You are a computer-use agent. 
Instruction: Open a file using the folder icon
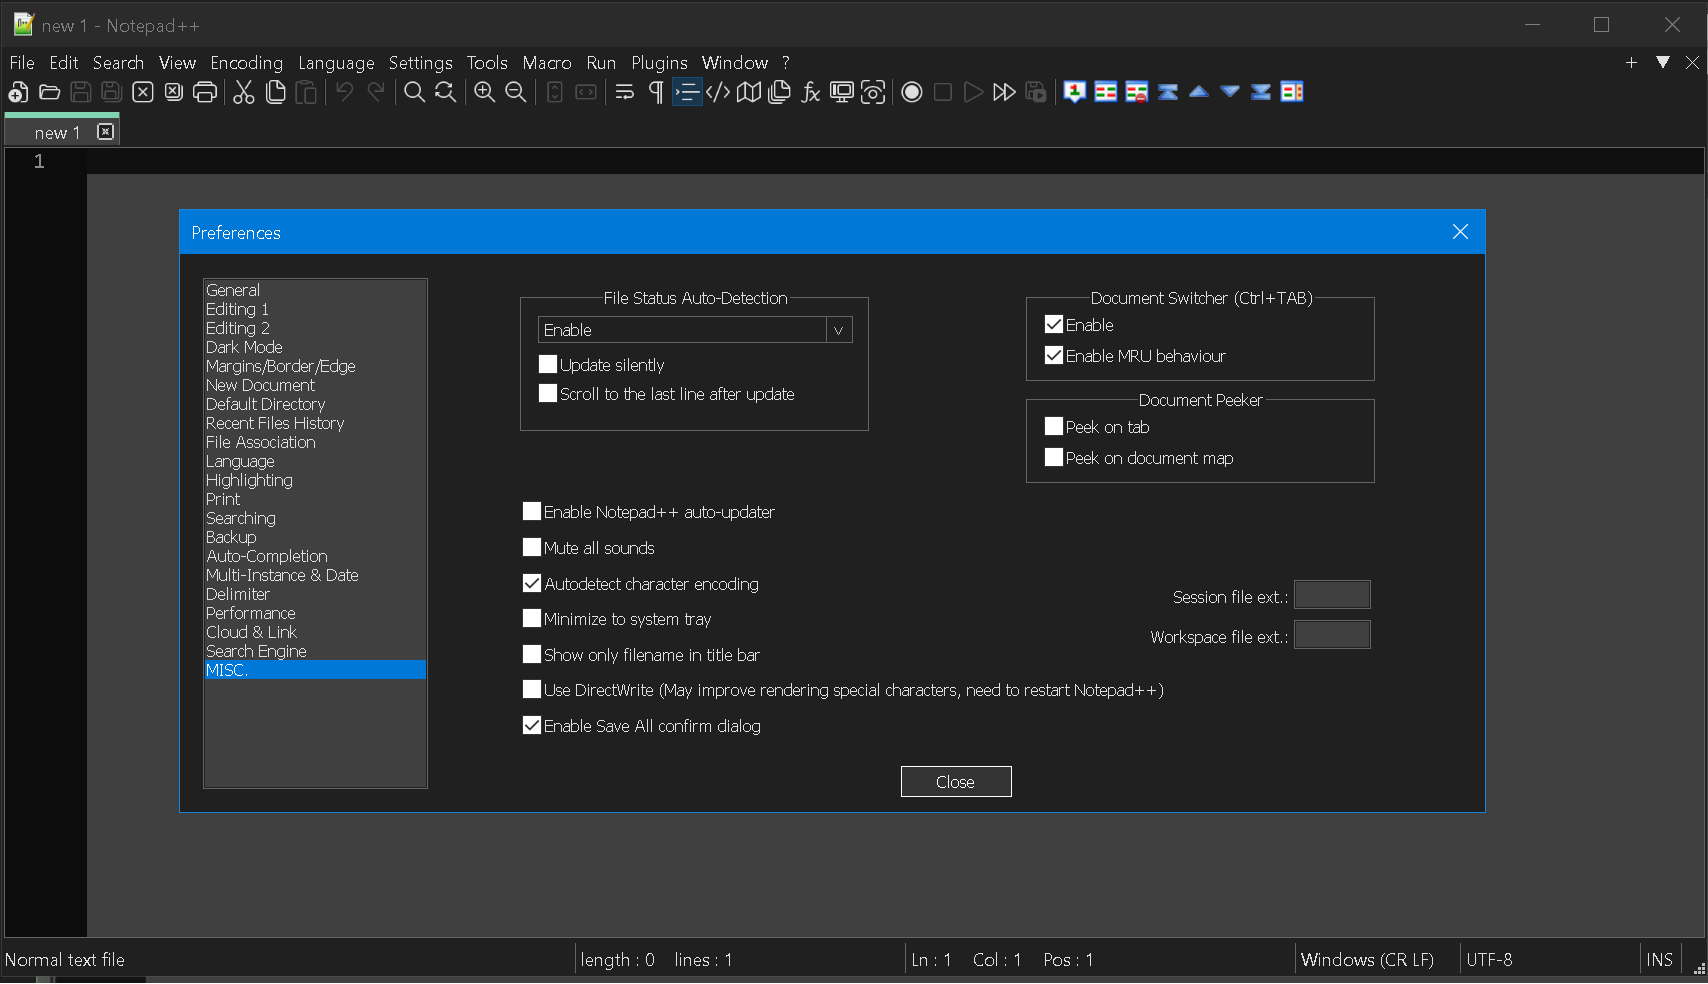[x=49, y=92]
